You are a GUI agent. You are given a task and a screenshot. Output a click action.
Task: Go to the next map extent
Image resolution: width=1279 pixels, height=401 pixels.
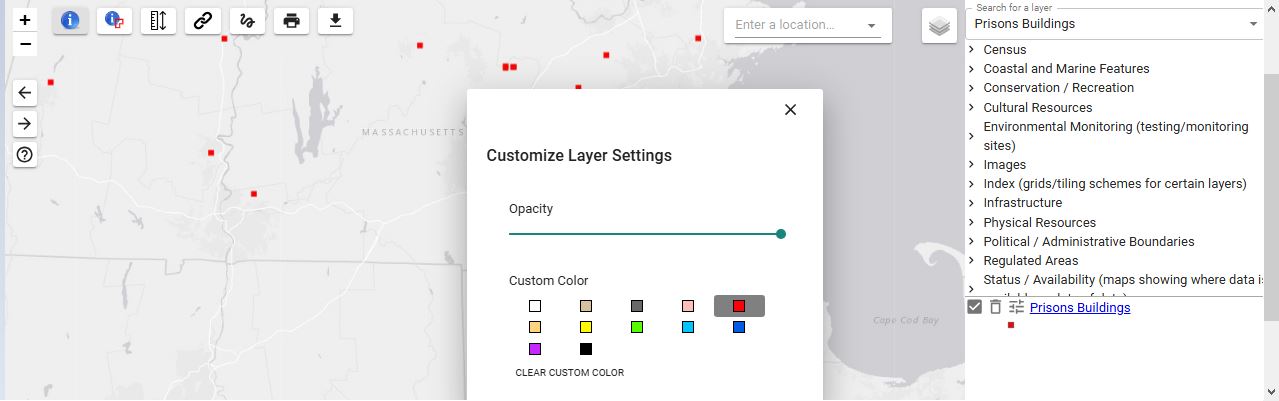25,124
